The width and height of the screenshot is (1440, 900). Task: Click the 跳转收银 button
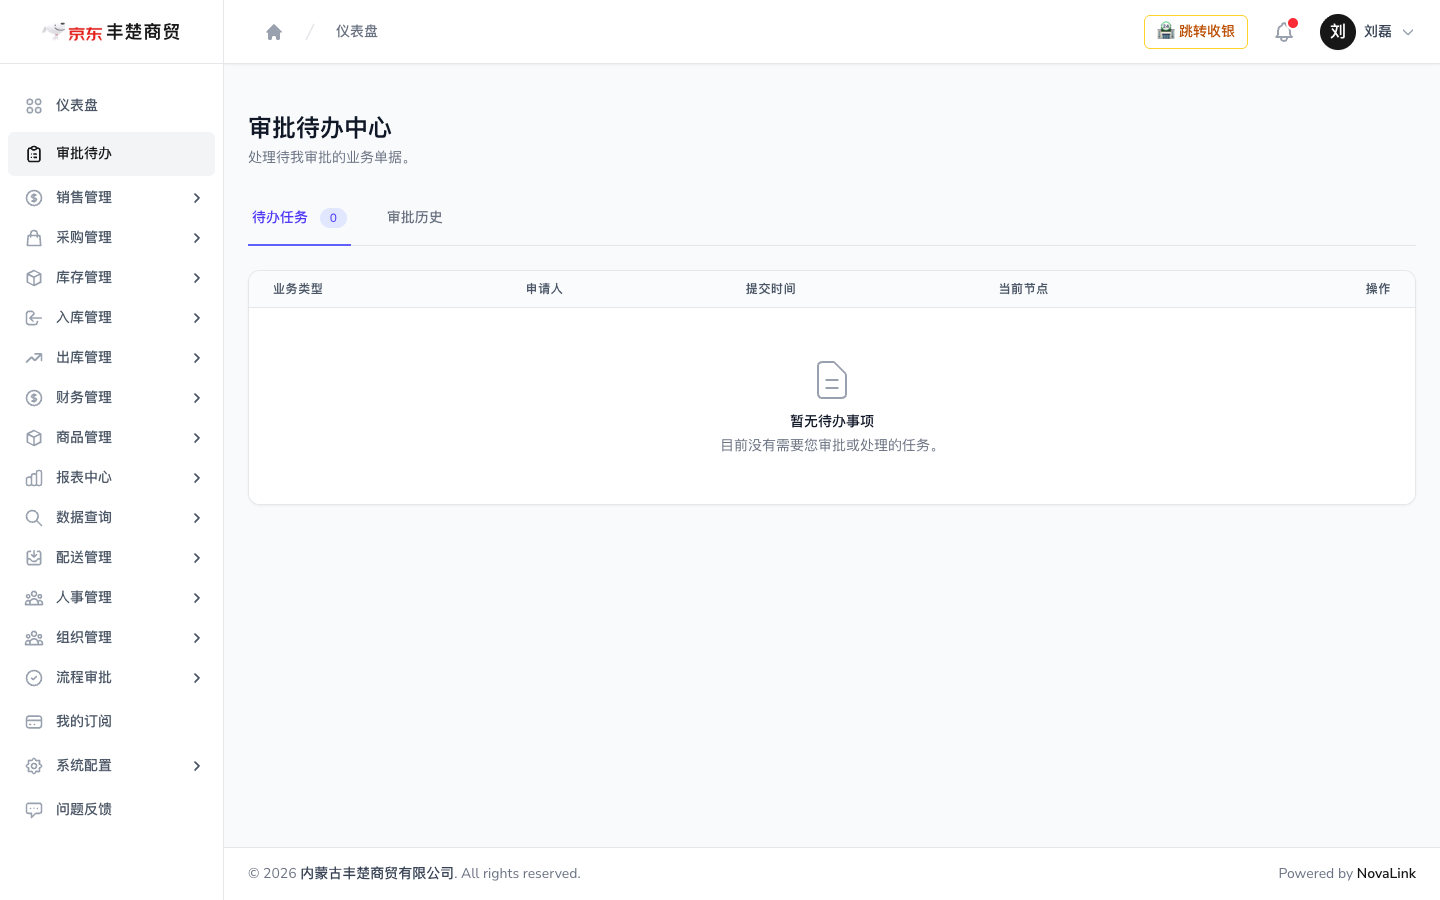click(x=1196, y=32)
